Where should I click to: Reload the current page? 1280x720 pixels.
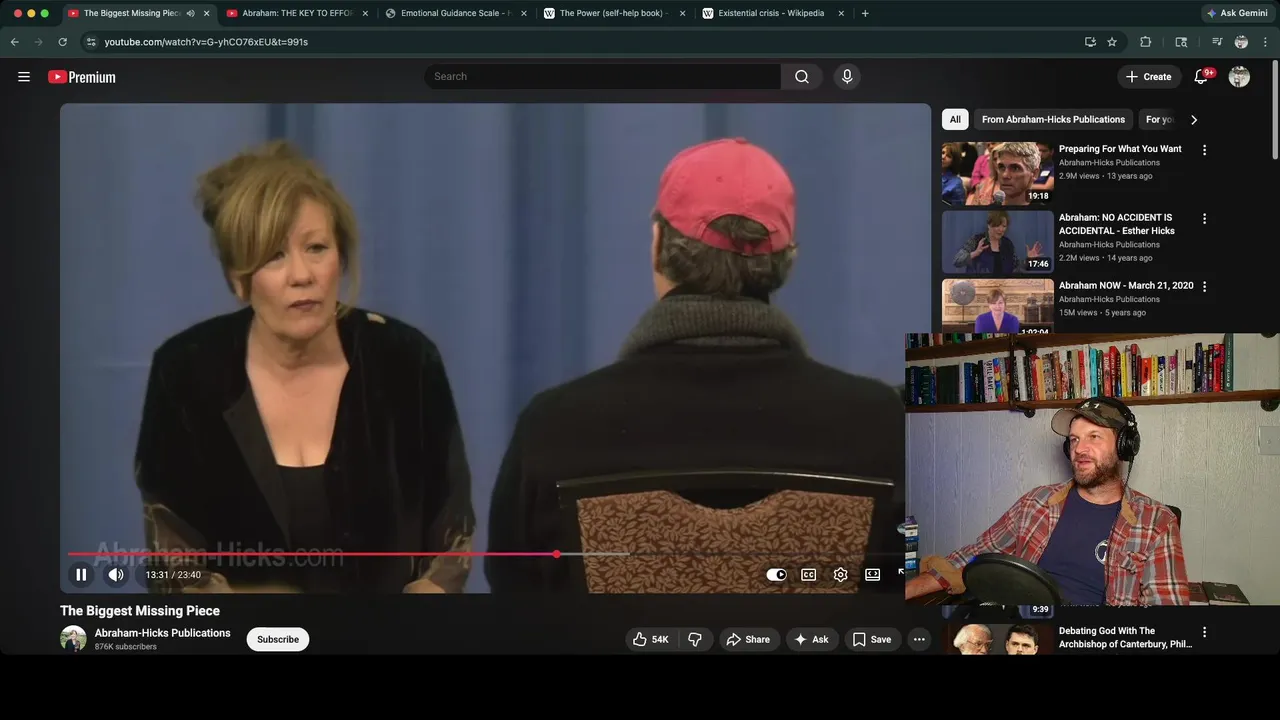coord(62,42)
